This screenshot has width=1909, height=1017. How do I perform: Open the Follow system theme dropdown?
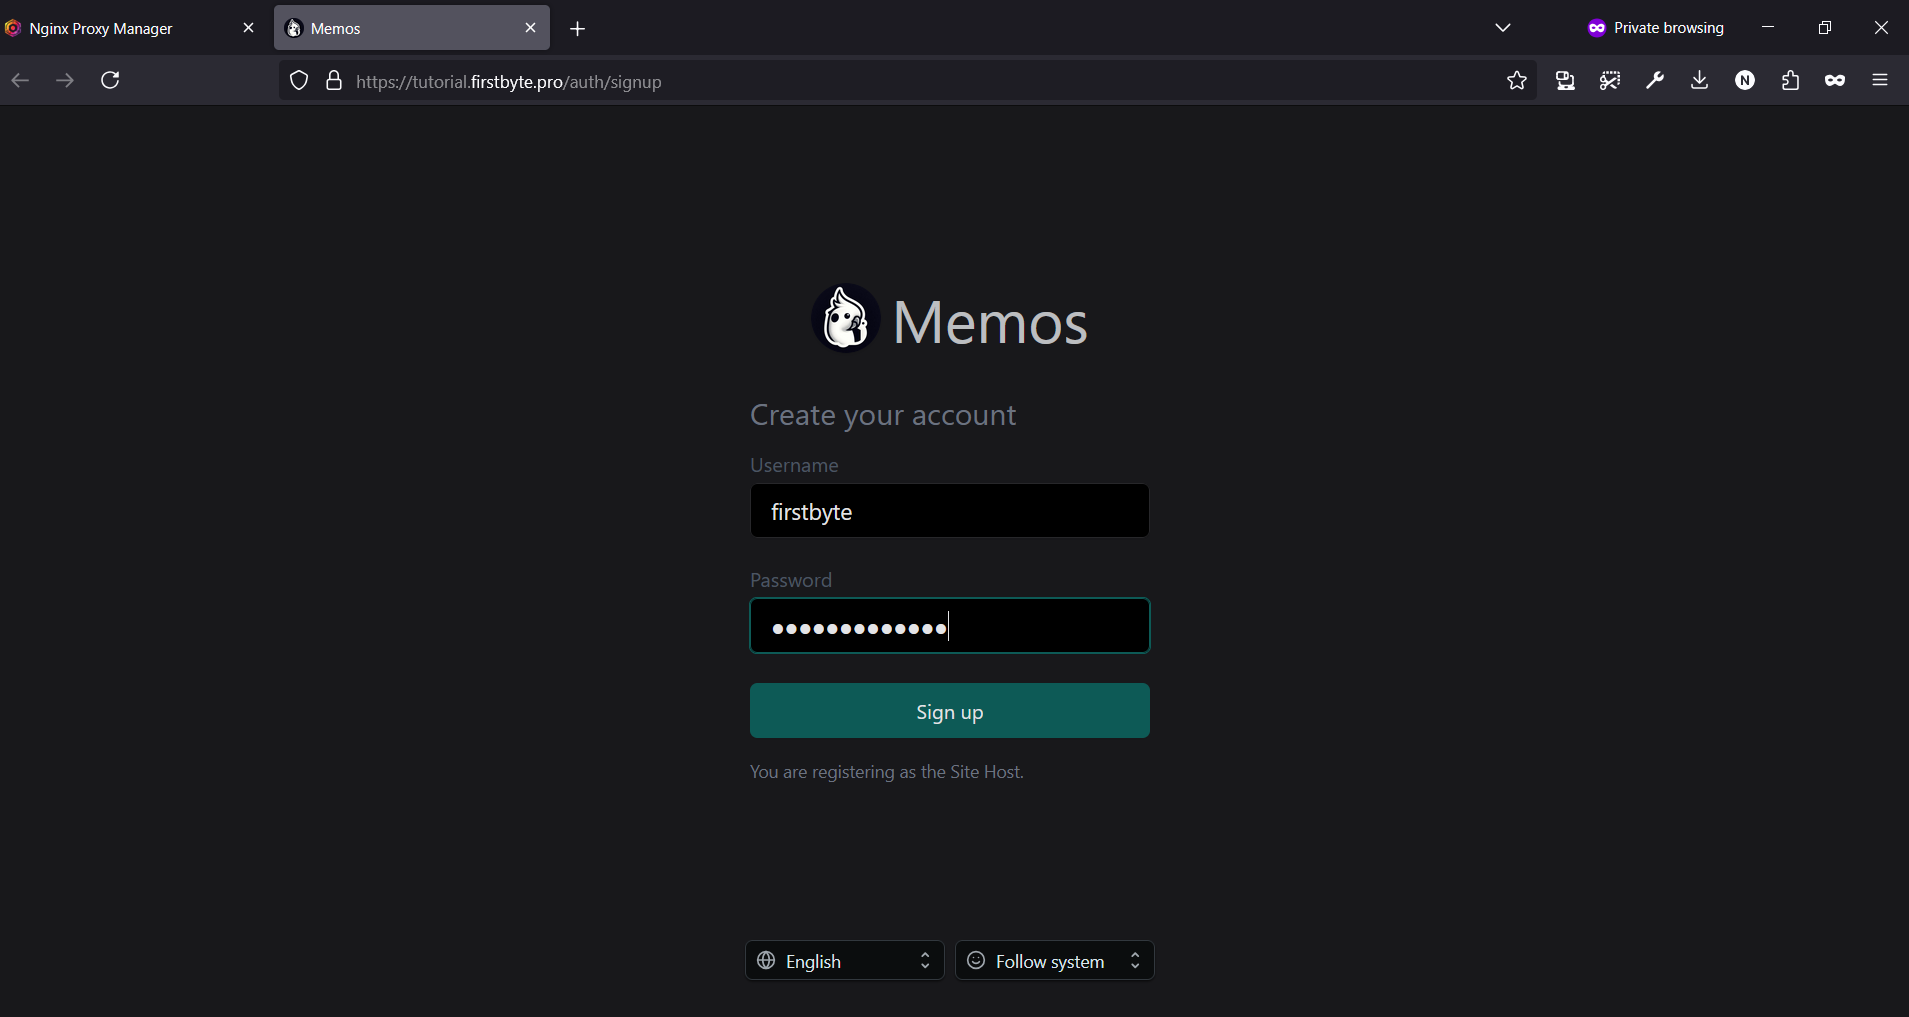point(1054,961)
